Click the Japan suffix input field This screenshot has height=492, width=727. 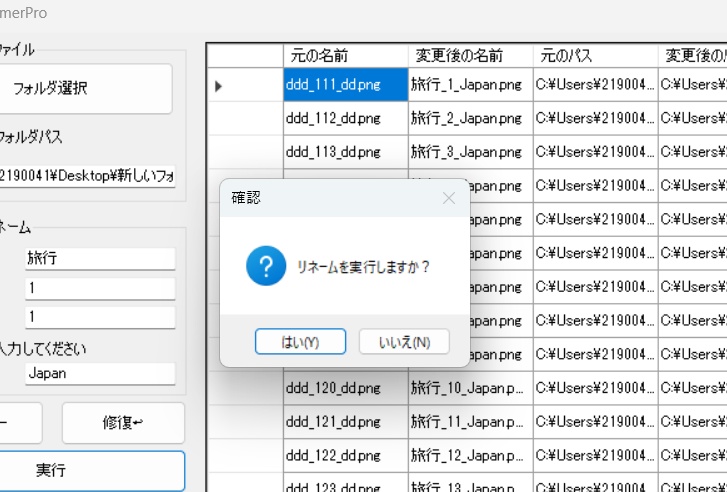pyautogui.click(x=100, y=374)
